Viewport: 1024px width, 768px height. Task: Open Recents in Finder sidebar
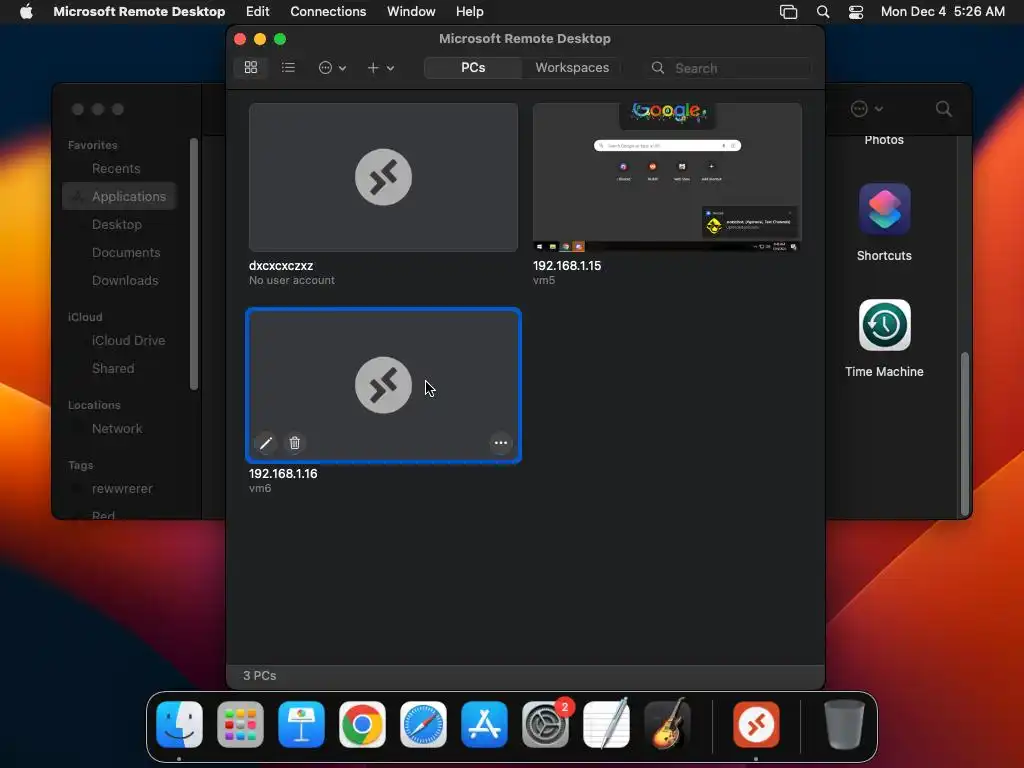tap(116, 168)
